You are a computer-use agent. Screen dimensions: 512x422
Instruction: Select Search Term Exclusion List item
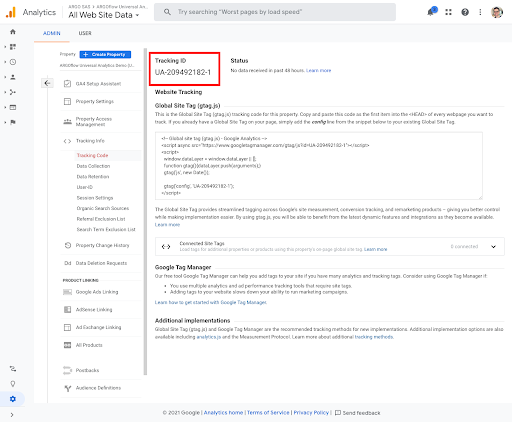coord(106,230)
